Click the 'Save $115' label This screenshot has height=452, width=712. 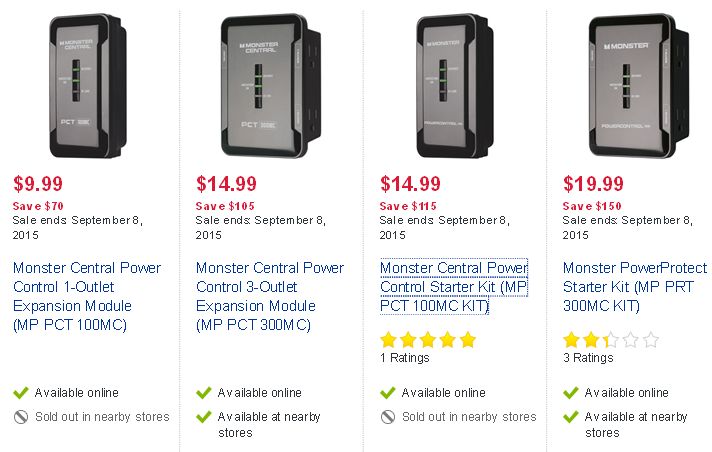408,206
